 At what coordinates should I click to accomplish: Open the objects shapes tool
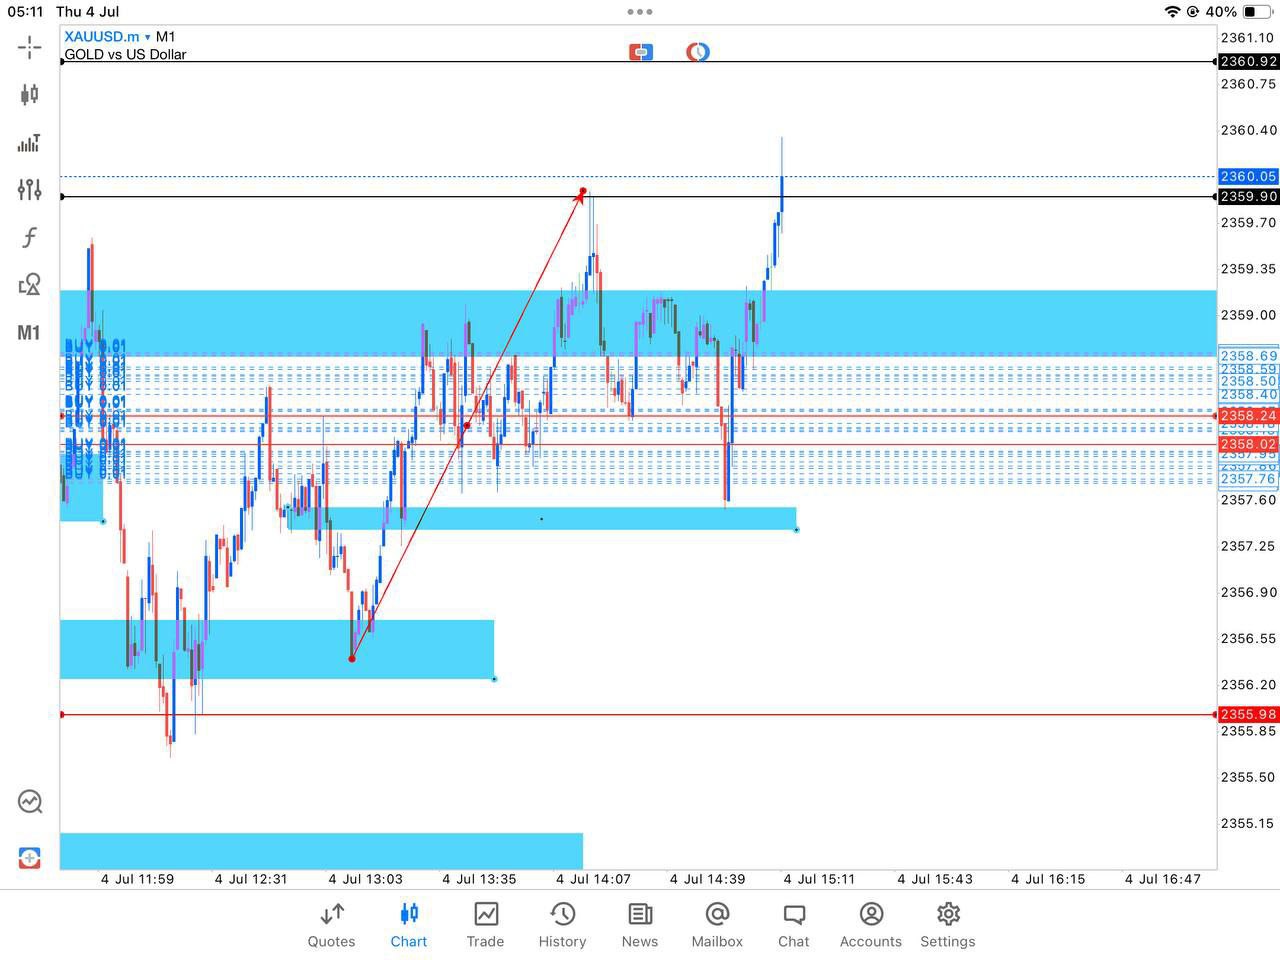click(x=29, y=285)
